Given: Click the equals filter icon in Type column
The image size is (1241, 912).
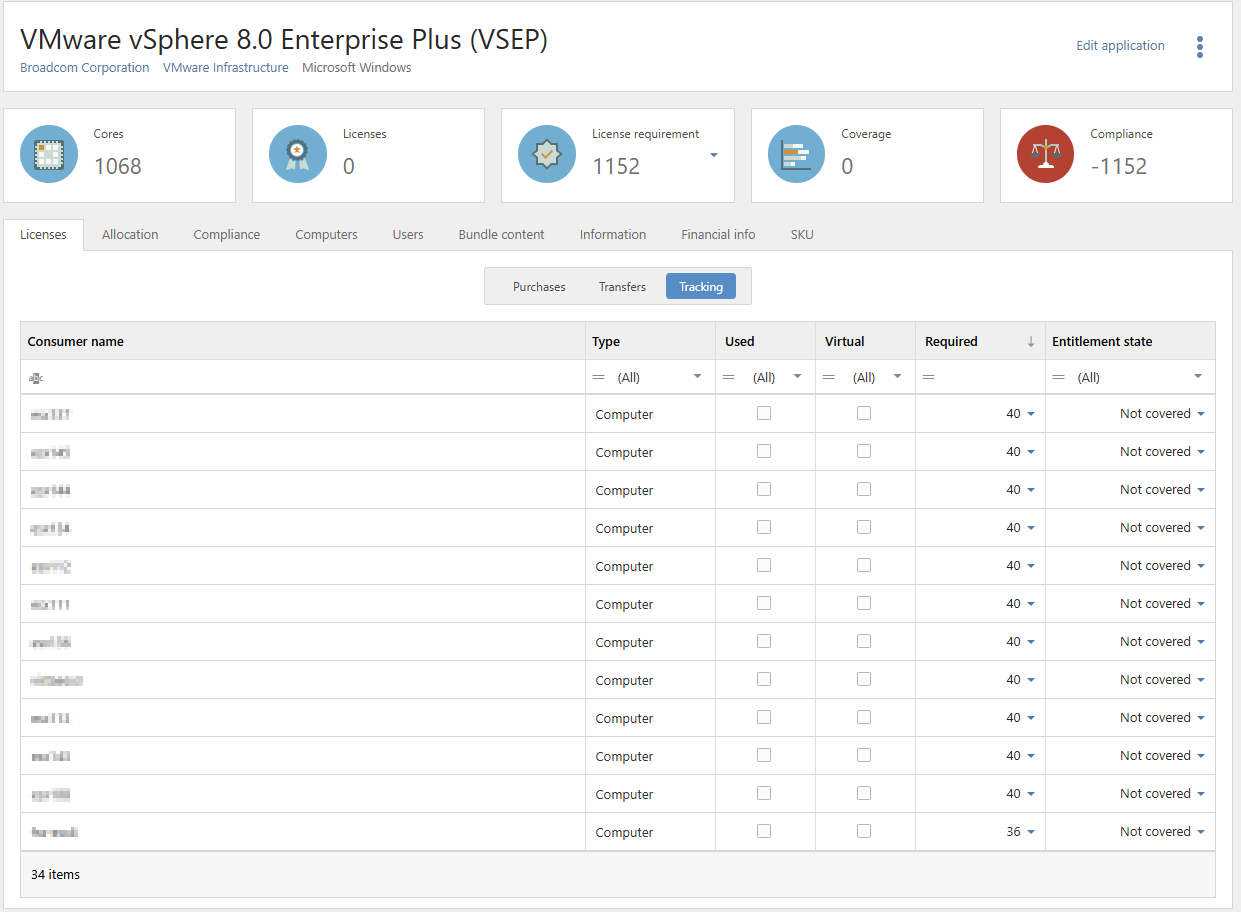Looking at the screenshot, I should pyautogui.click(x=599, y=377).
